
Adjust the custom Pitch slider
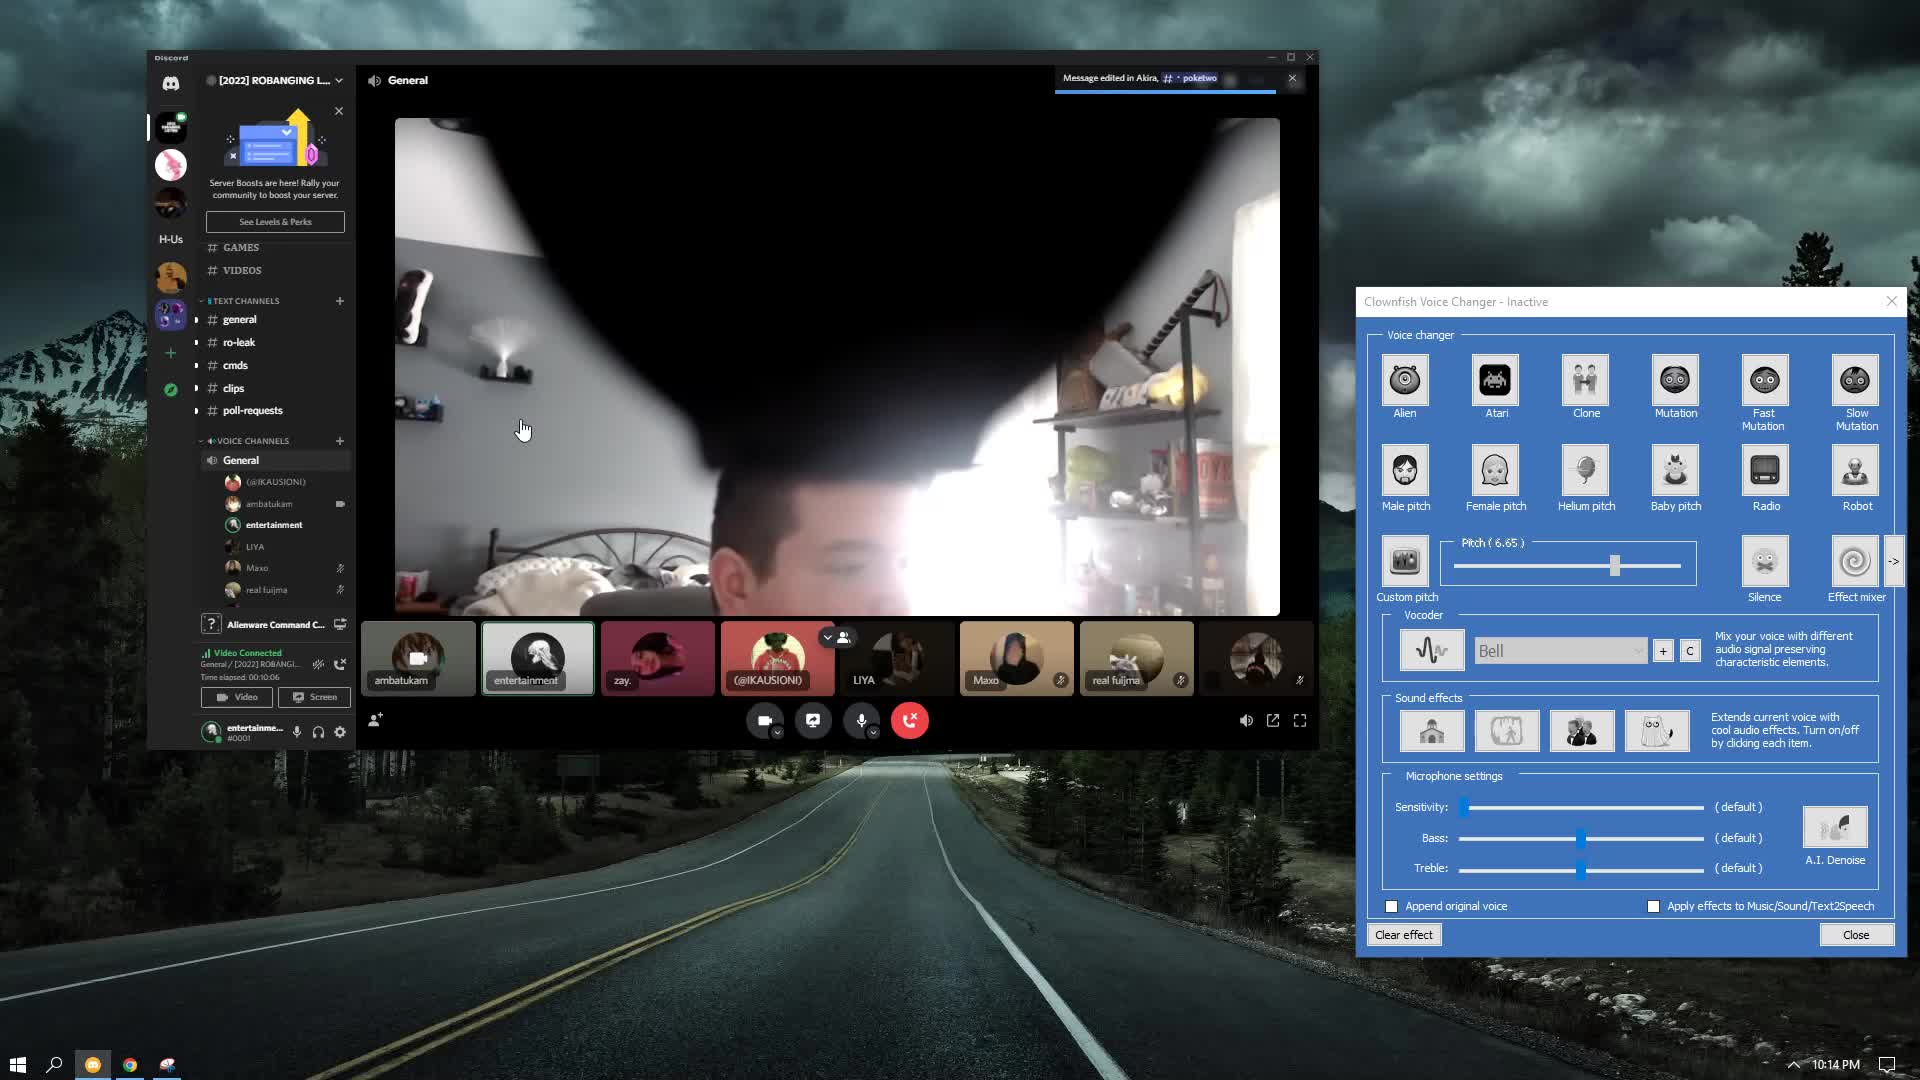coord(1614,566)
